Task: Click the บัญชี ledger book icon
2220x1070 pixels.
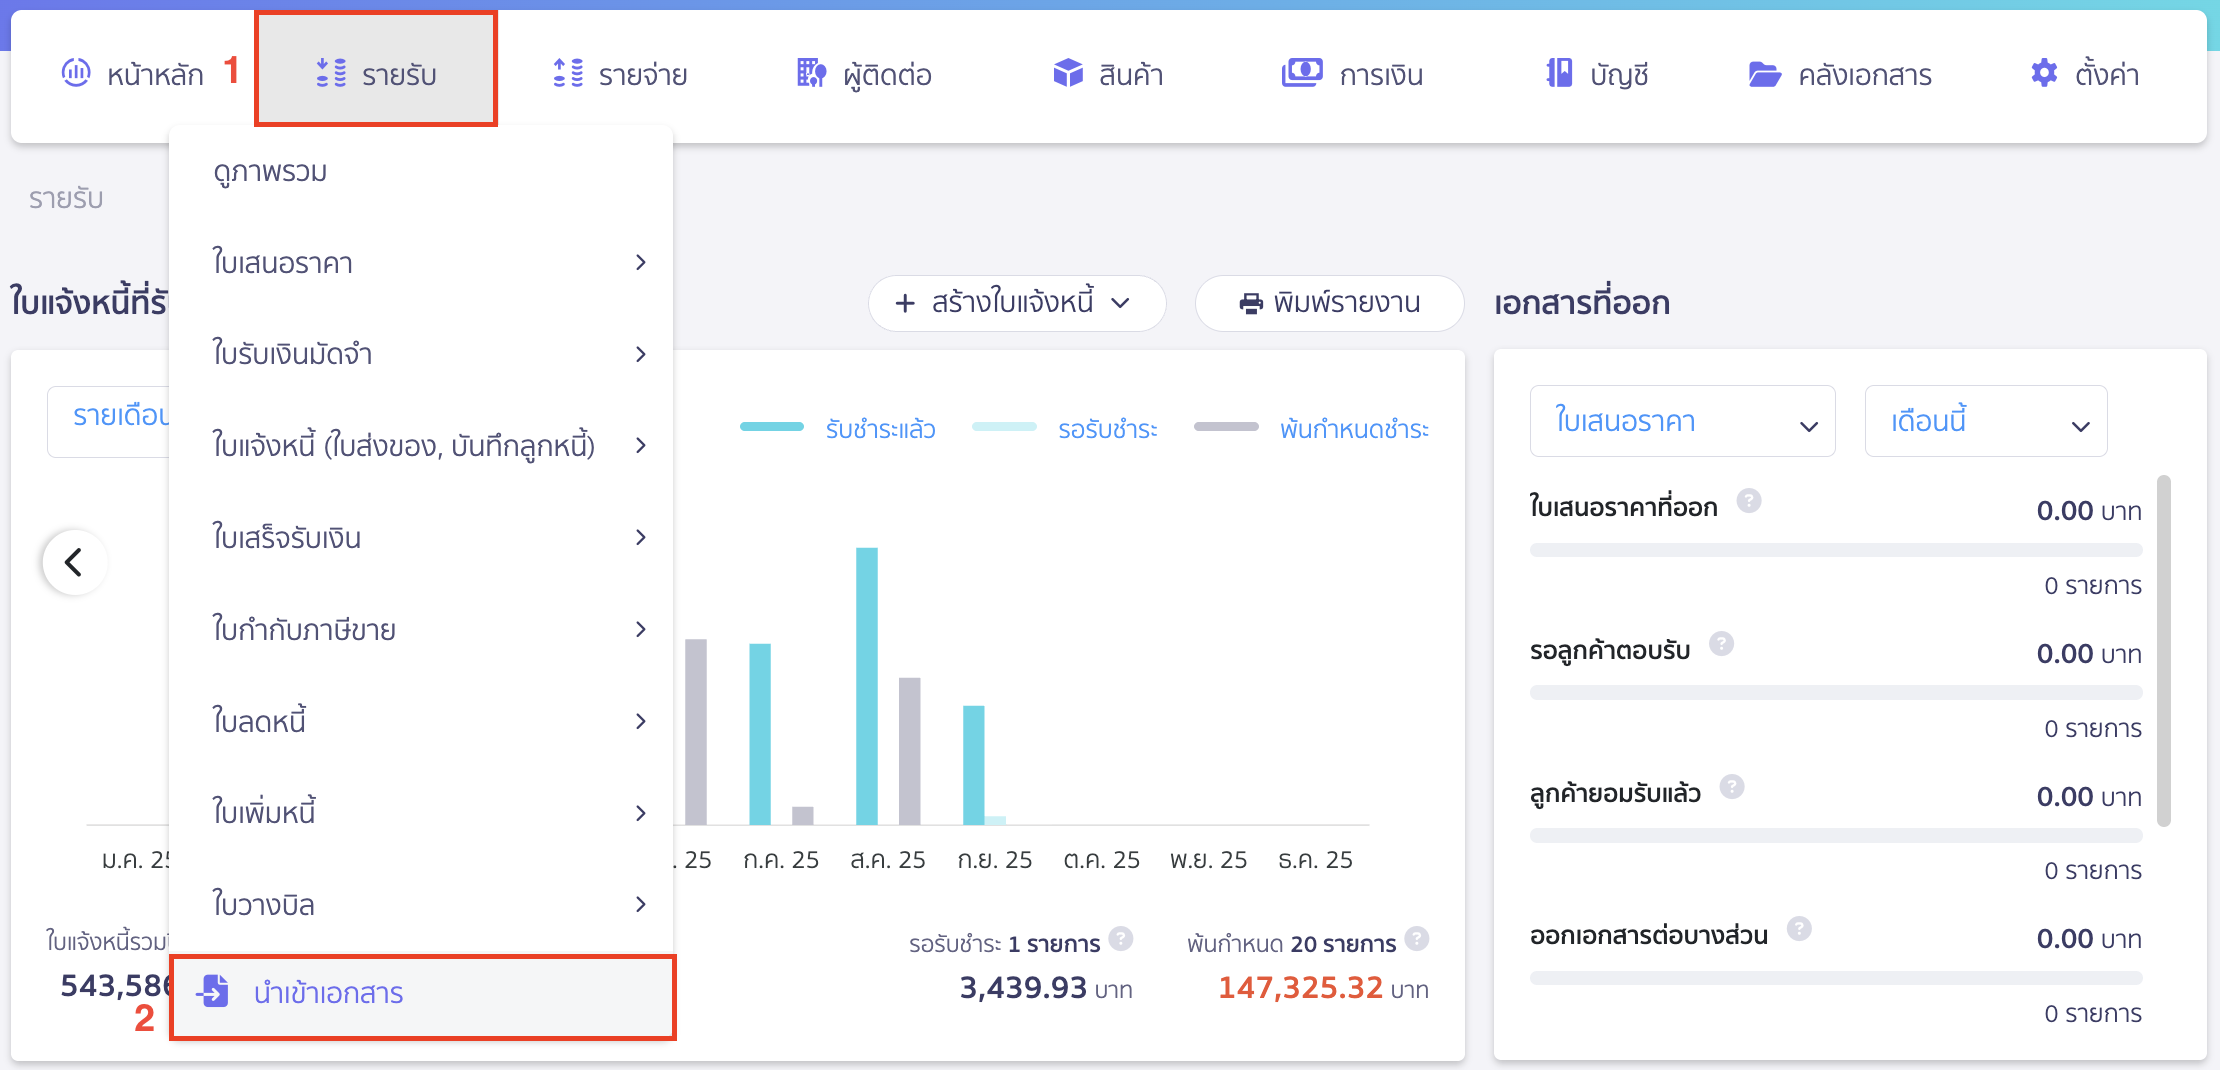Action: pos(1559,73)
